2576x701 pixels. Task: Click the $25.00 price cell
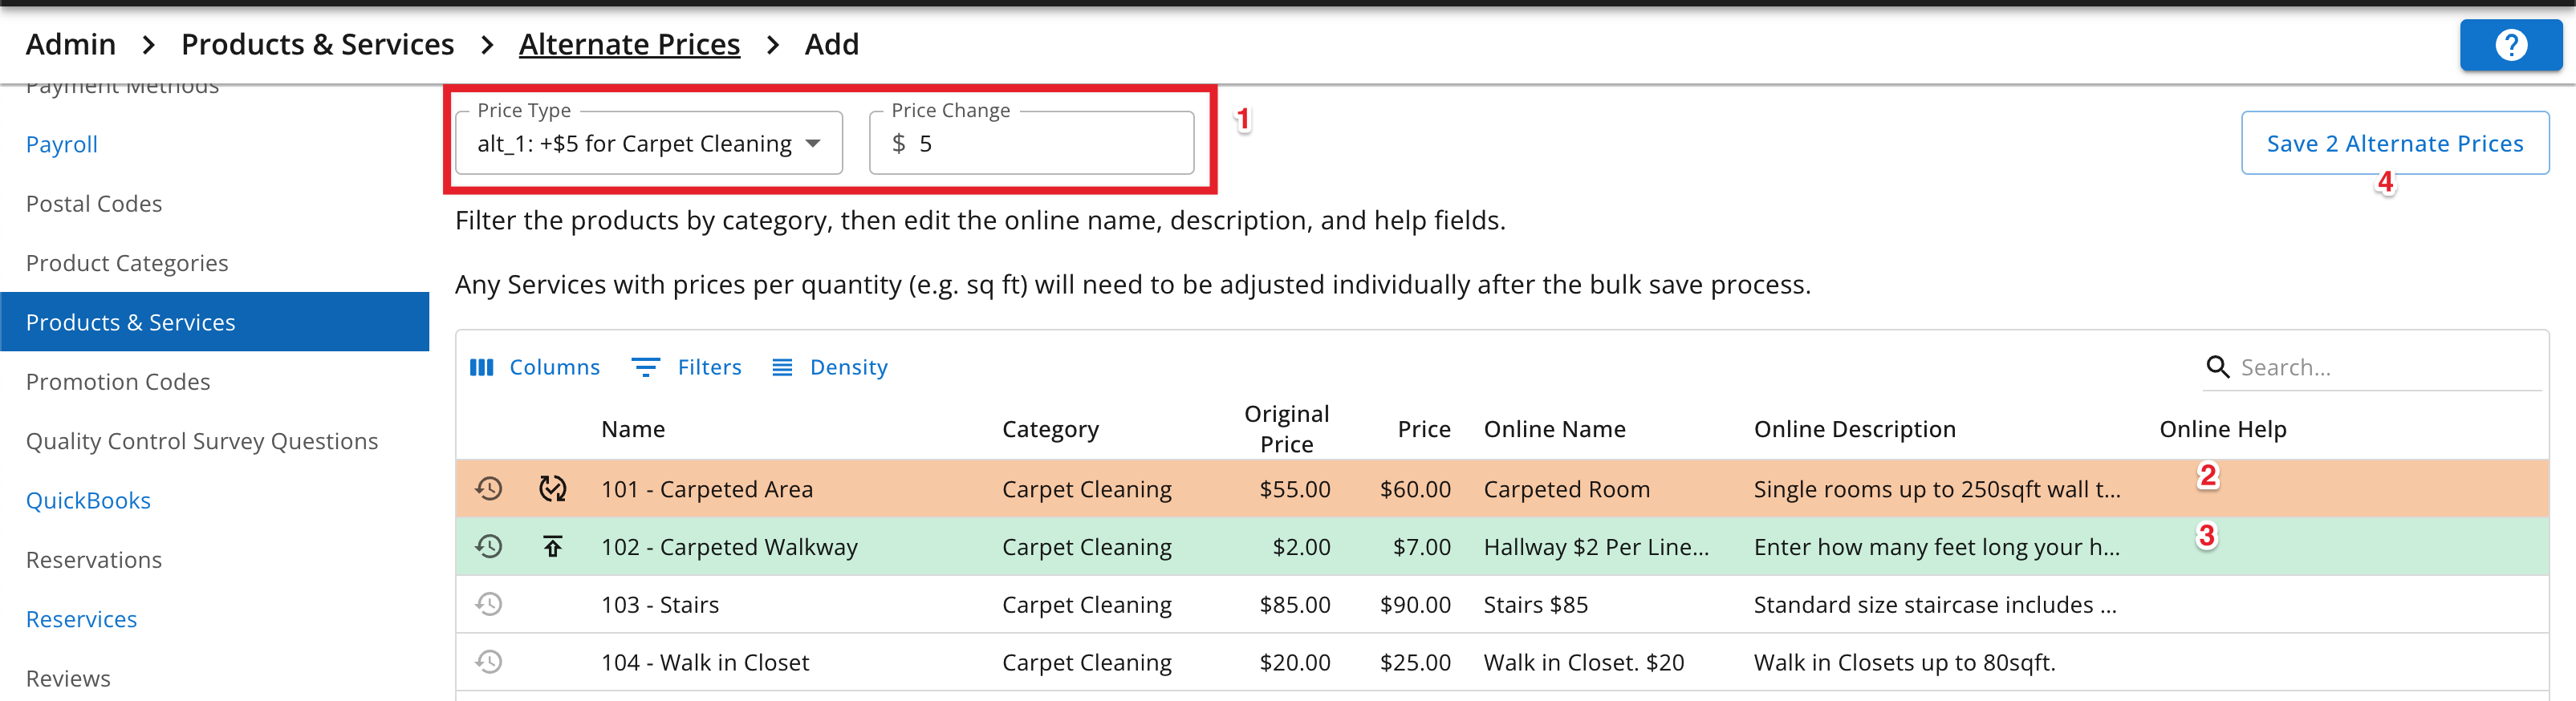click(1415, 662)
